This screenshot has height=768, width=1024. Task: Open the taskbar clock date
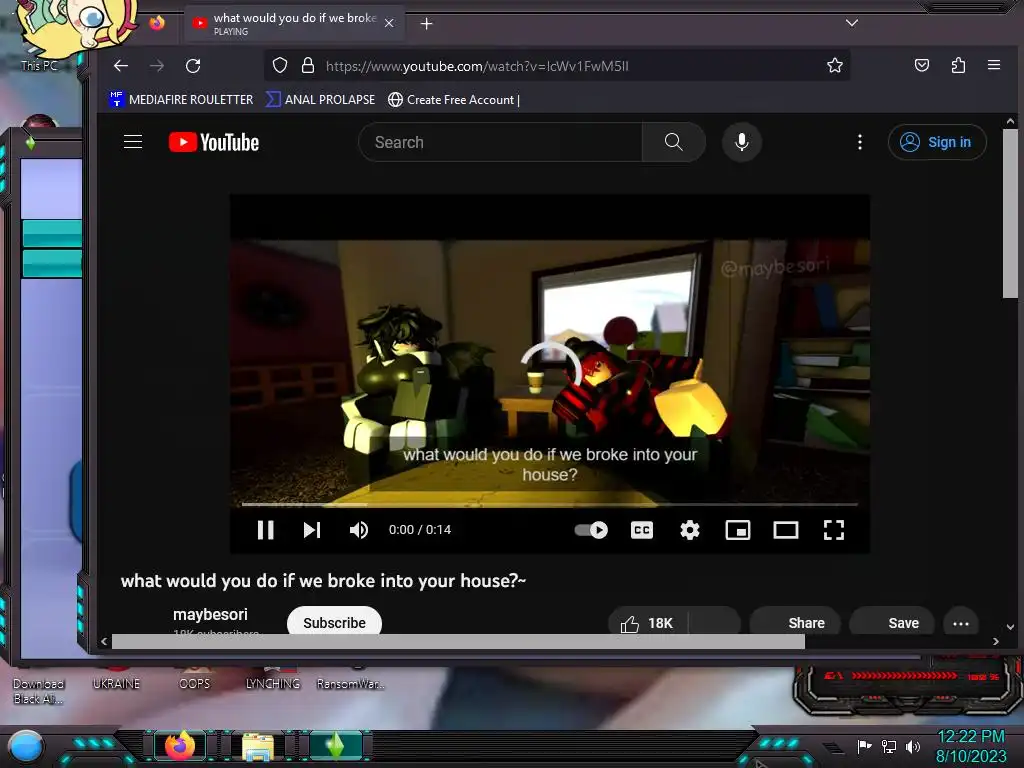971,746
